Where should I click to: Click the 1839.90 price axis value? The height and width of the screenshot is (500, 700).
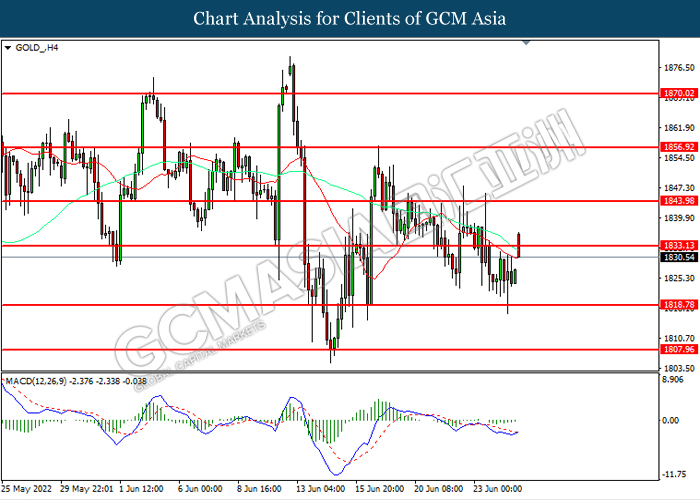[x=679, y=218]
